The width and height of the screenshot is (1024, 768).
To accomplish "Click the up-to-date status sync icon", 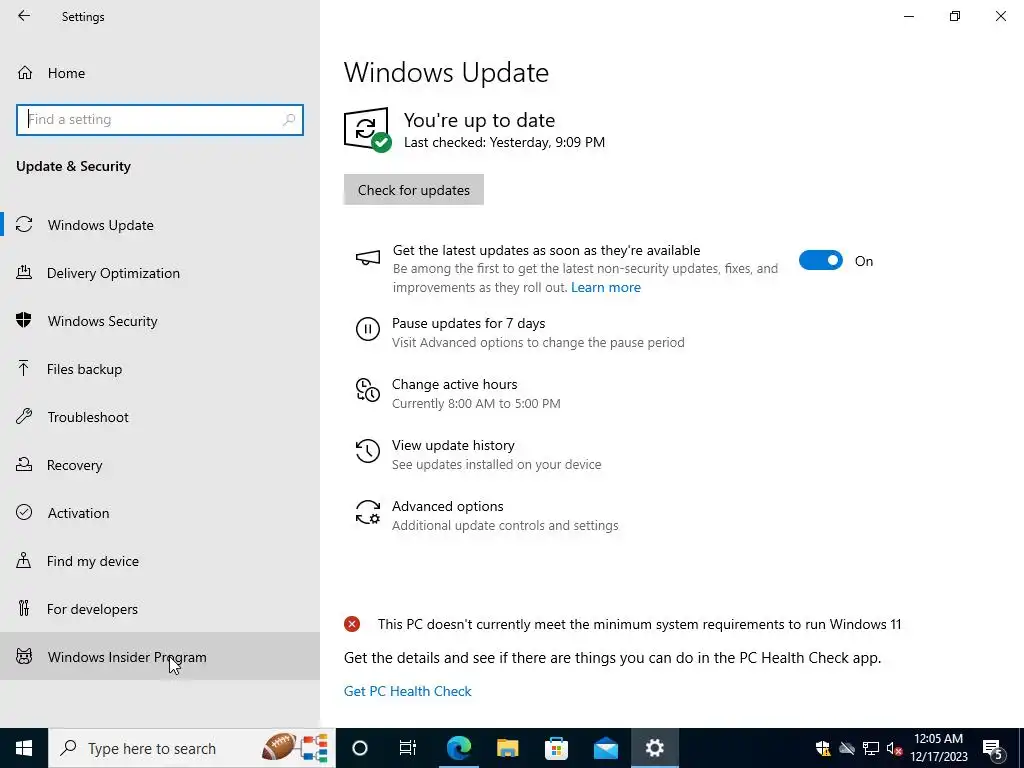I will [x=368, y=130].
